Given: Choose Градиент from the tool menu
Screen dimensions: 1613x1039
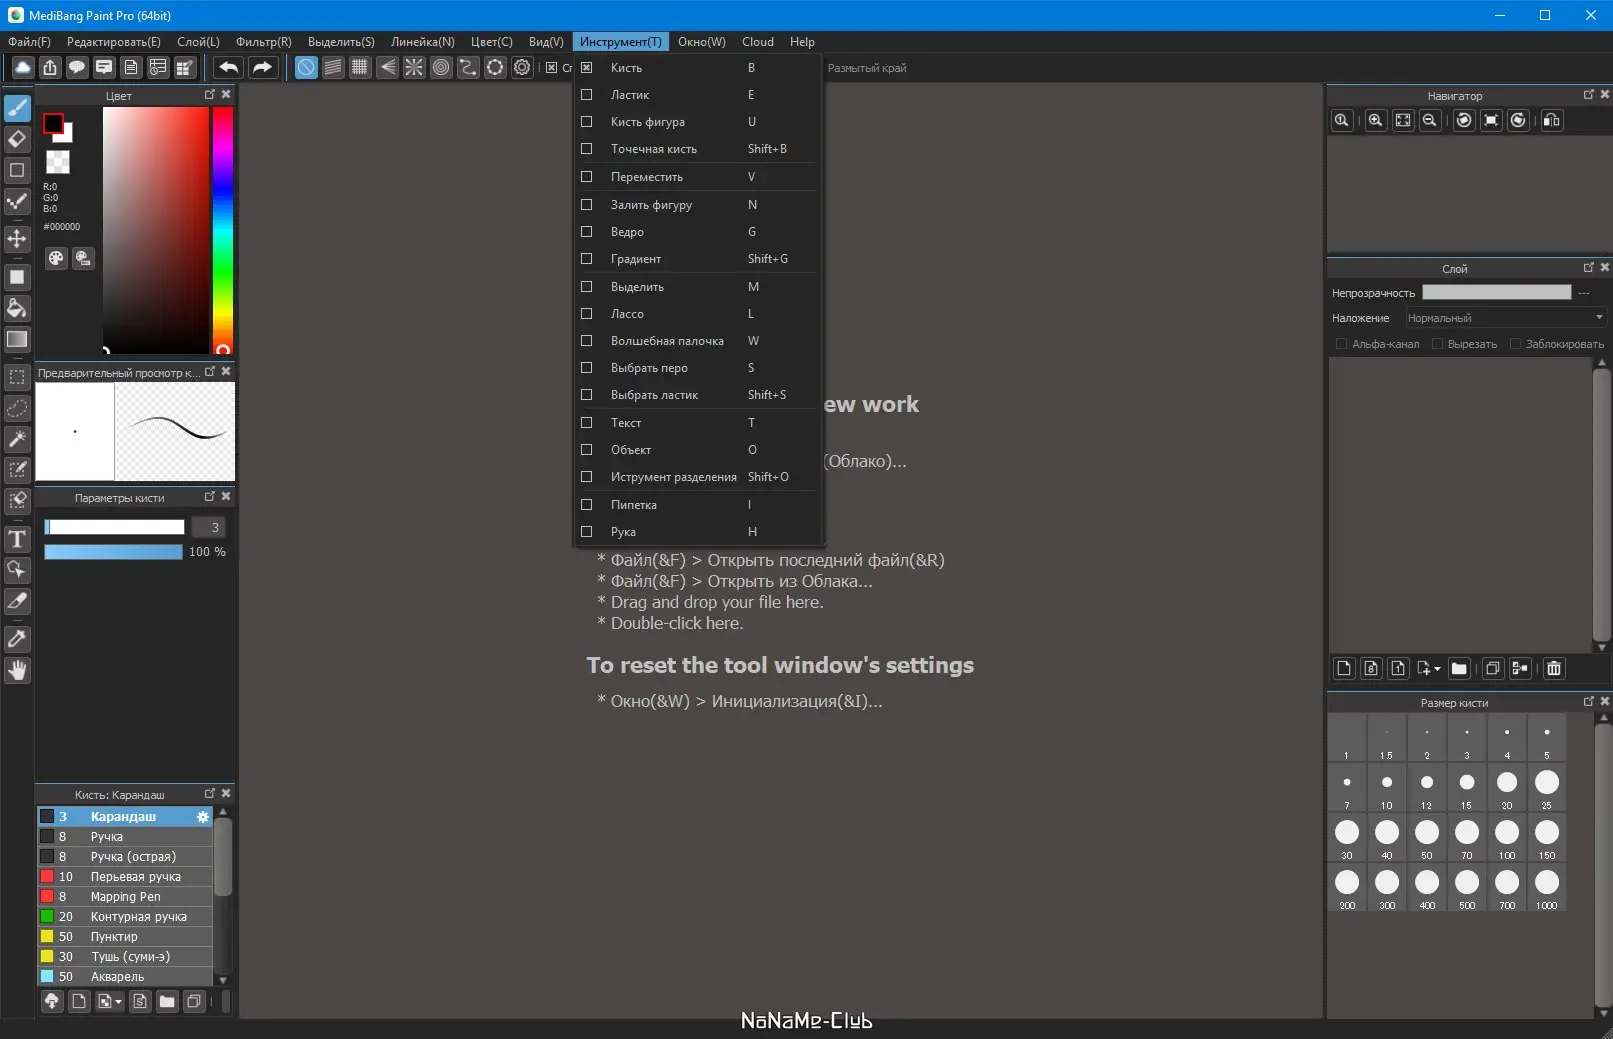Looking at the screenshot, I should [x=698, y=259].
